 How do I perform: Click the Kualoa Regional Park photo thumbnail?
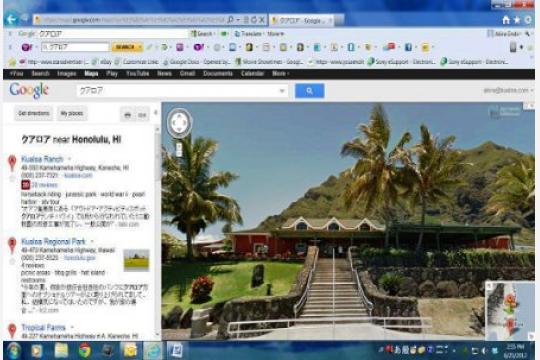coord(136,259)
